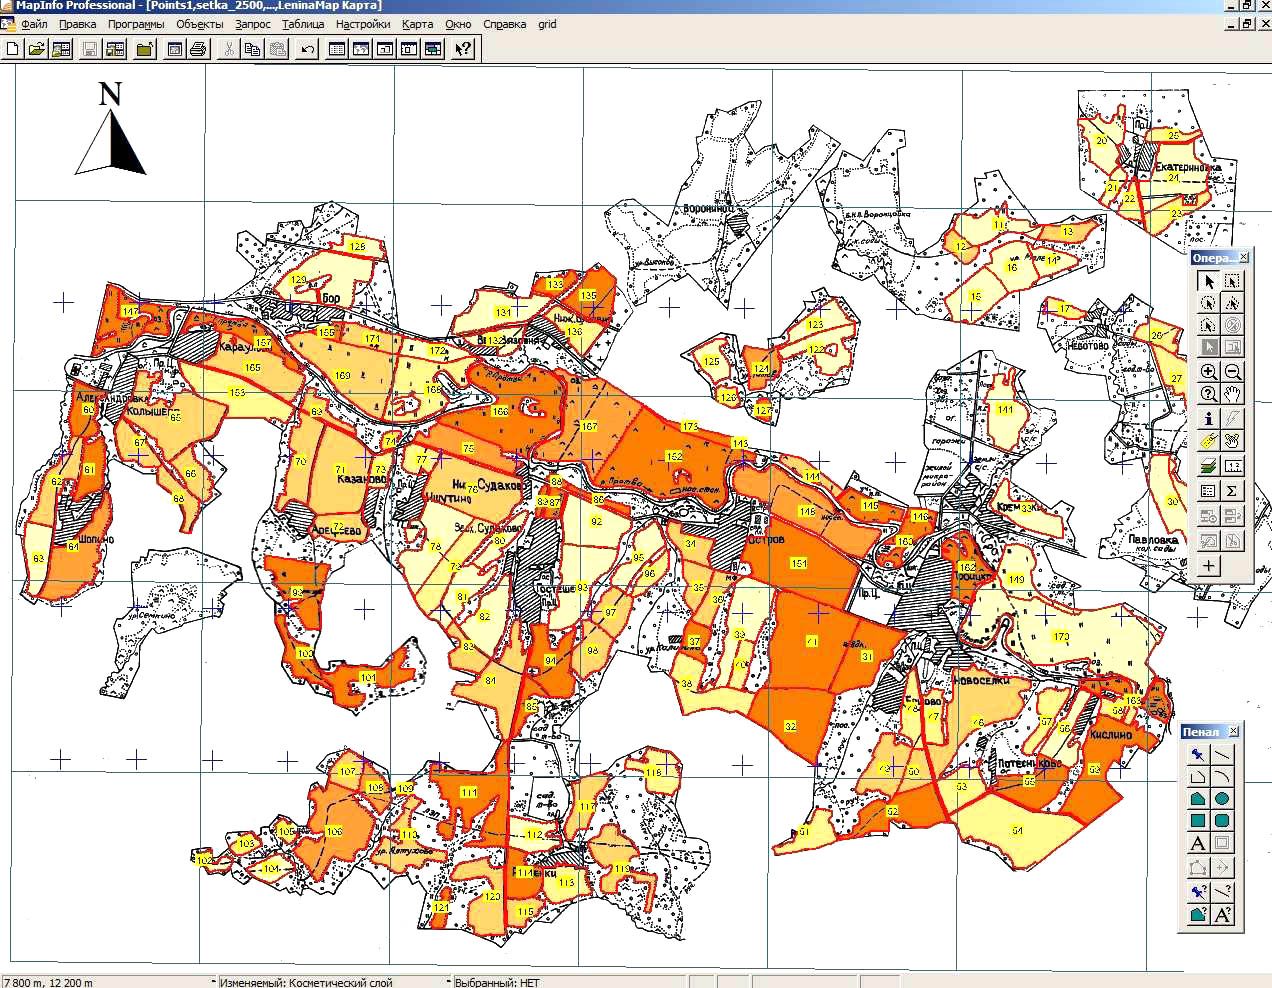Activate the hand grabber pan tool

[x=1233, y=394]
